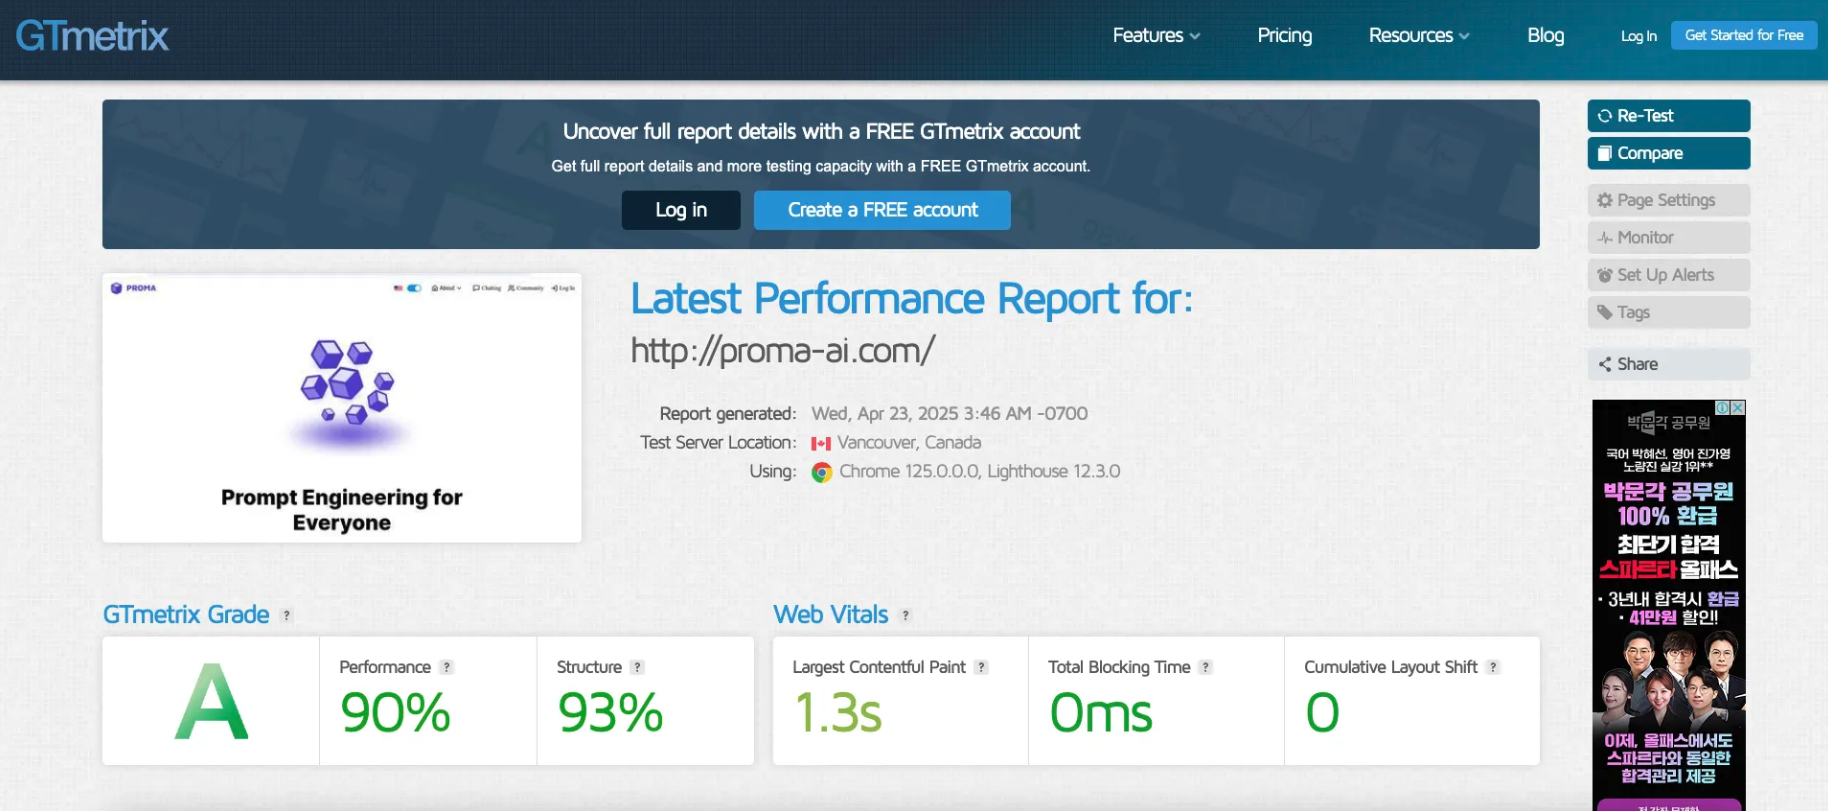Click the help icon beside GTmetrix Grade

[287, 616]
